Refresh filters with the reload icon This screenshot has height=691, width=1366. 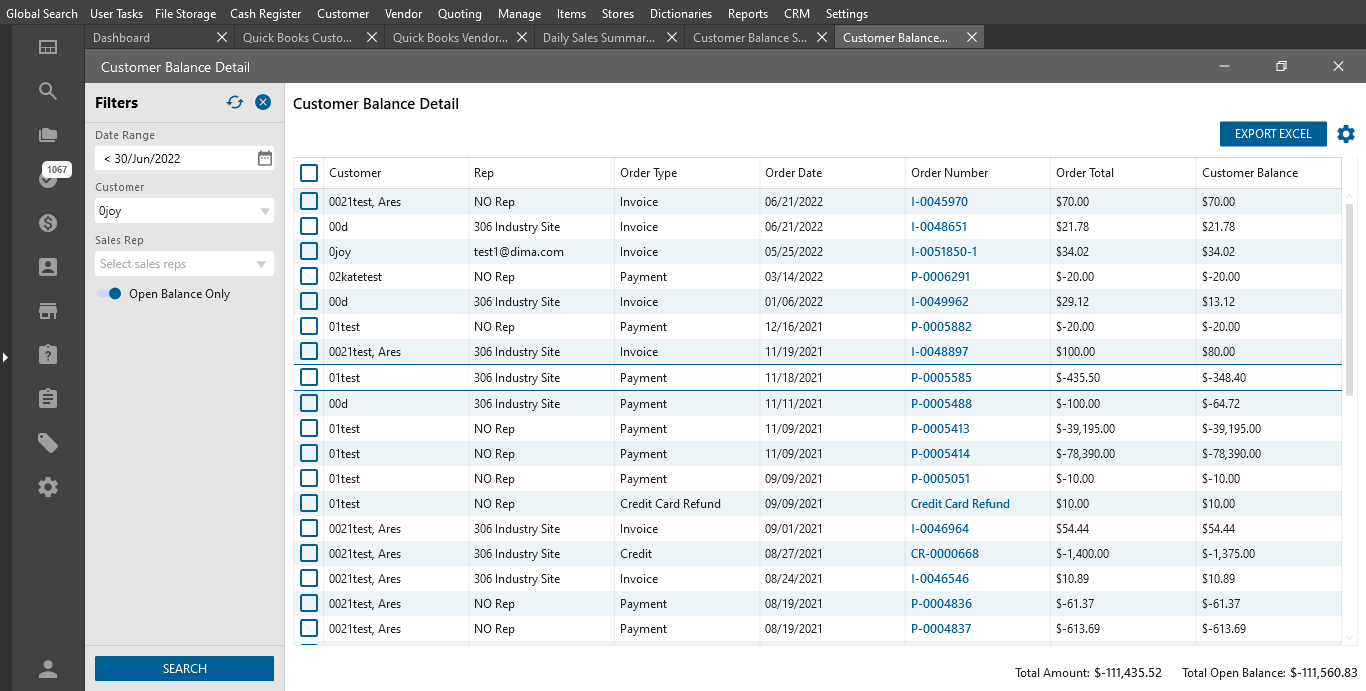[x=235, y=102]
